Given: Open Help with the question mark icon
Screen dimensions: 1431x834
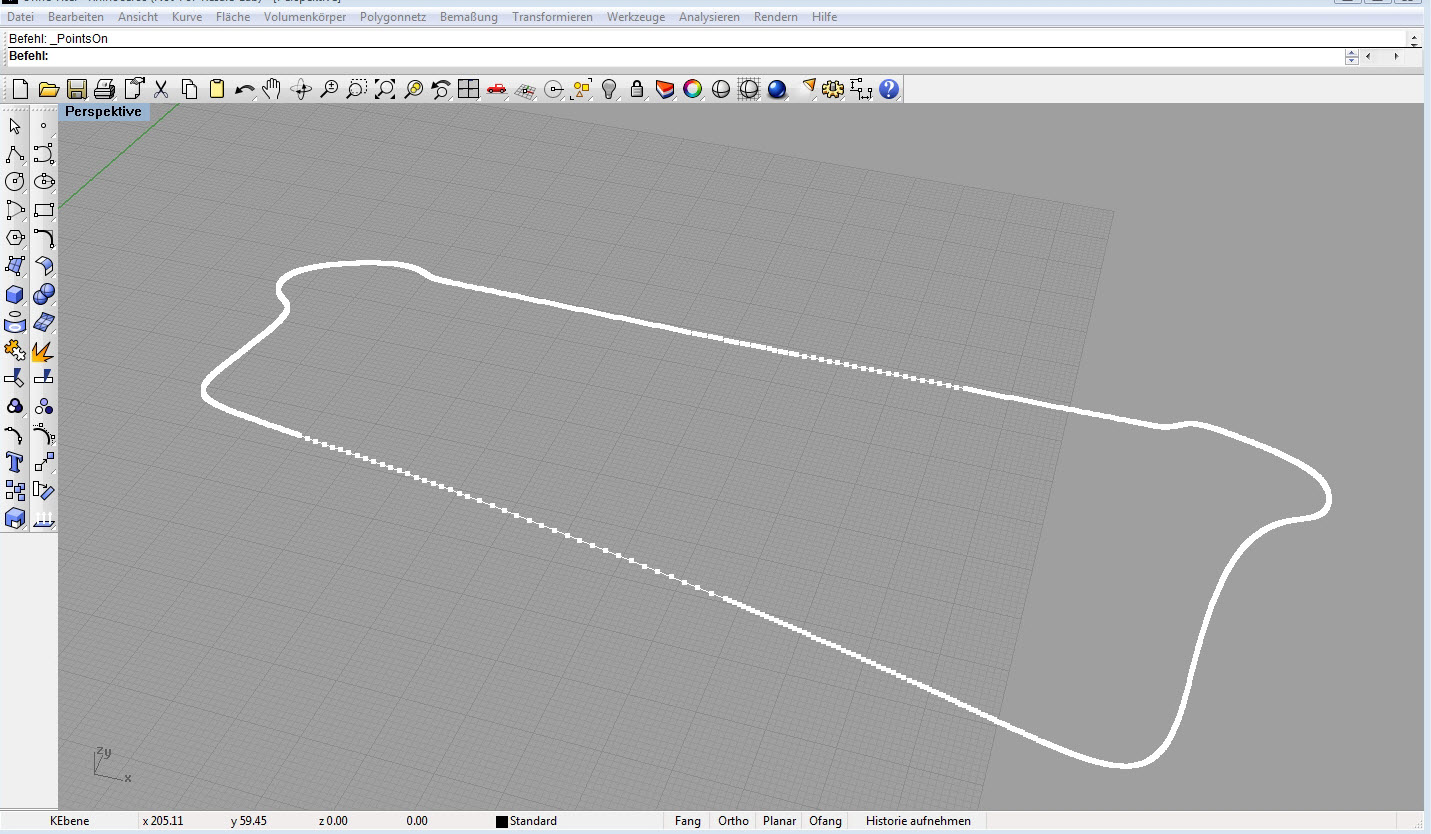Looking at the screenshot, I should click(889, 89).
